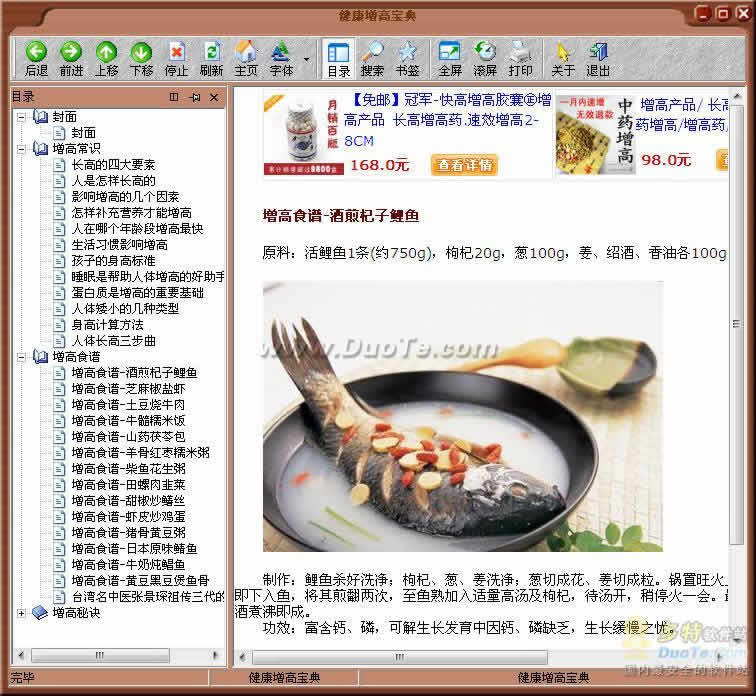Toggle 全屏 (Fullscreen) mode
This screenshot has height=696, width=756.
coord(449,58)
